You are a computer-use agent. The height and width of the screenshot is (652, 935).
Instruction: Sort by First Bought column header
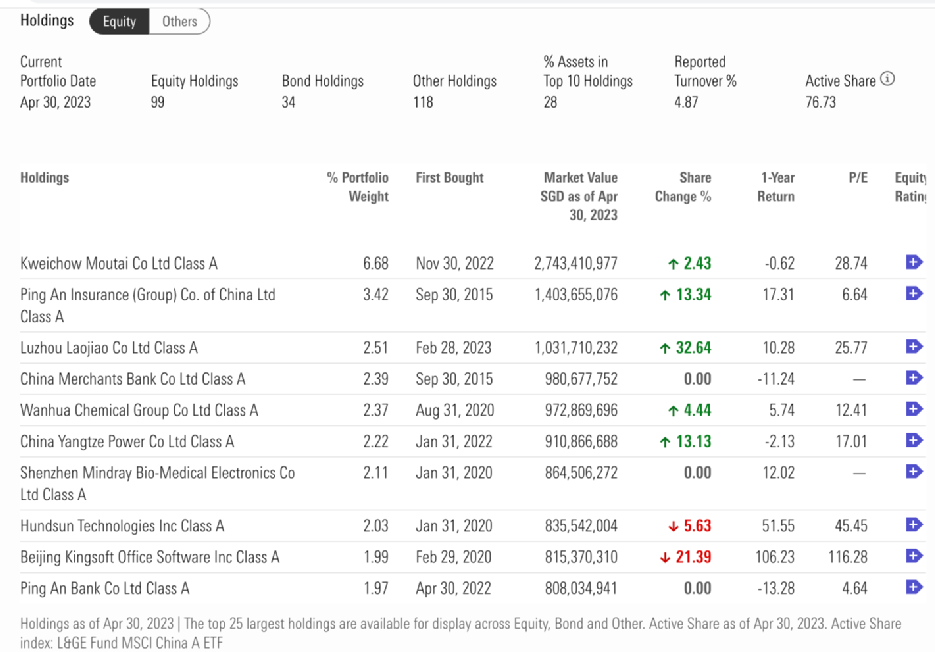tap(449, 178)
